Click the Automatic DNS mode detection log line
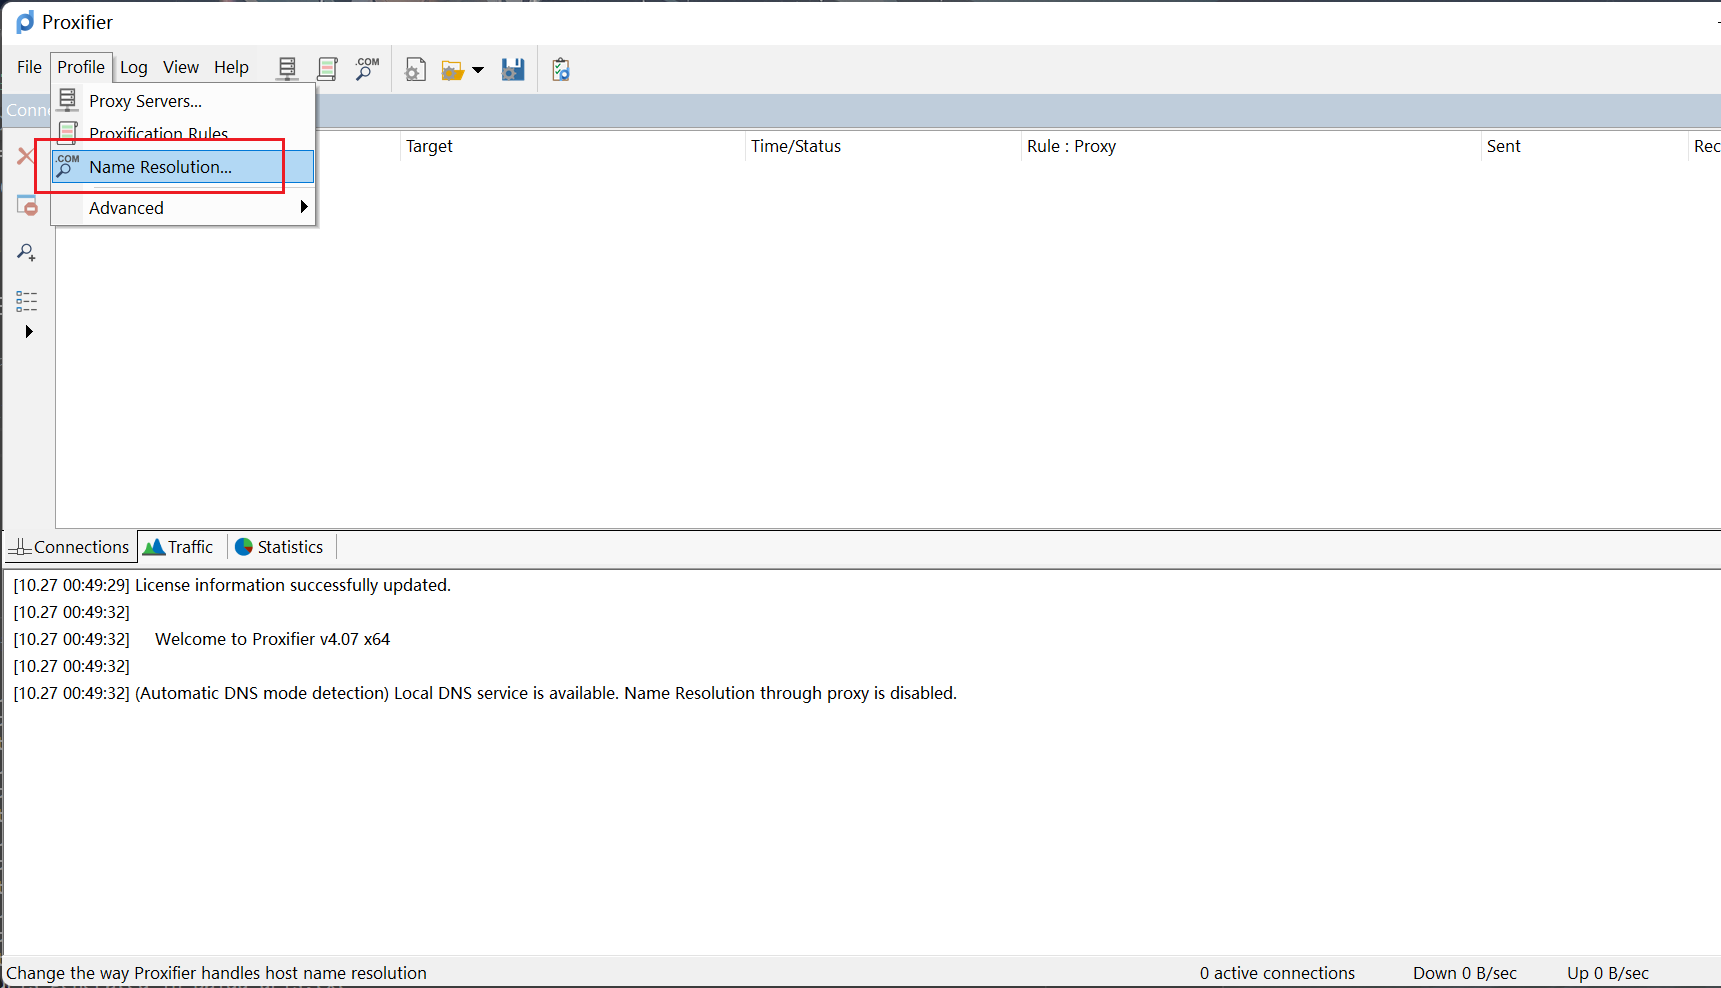Screen dimensions: 1721x988 pos(485,693)
